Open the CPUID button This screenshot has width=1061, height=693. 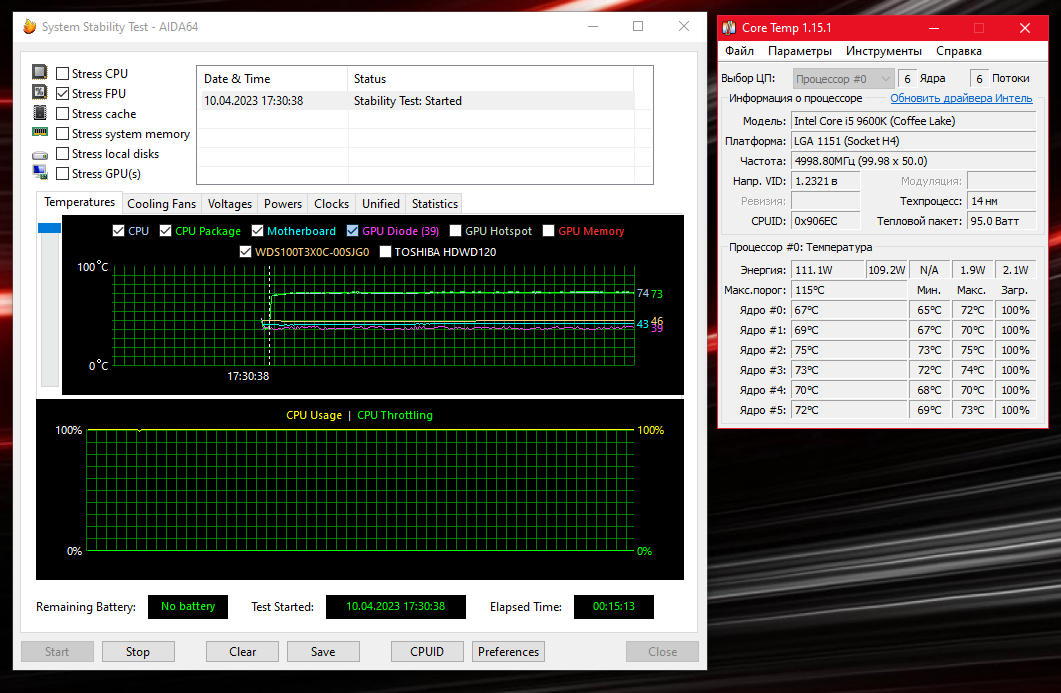[x=427, y=652]
